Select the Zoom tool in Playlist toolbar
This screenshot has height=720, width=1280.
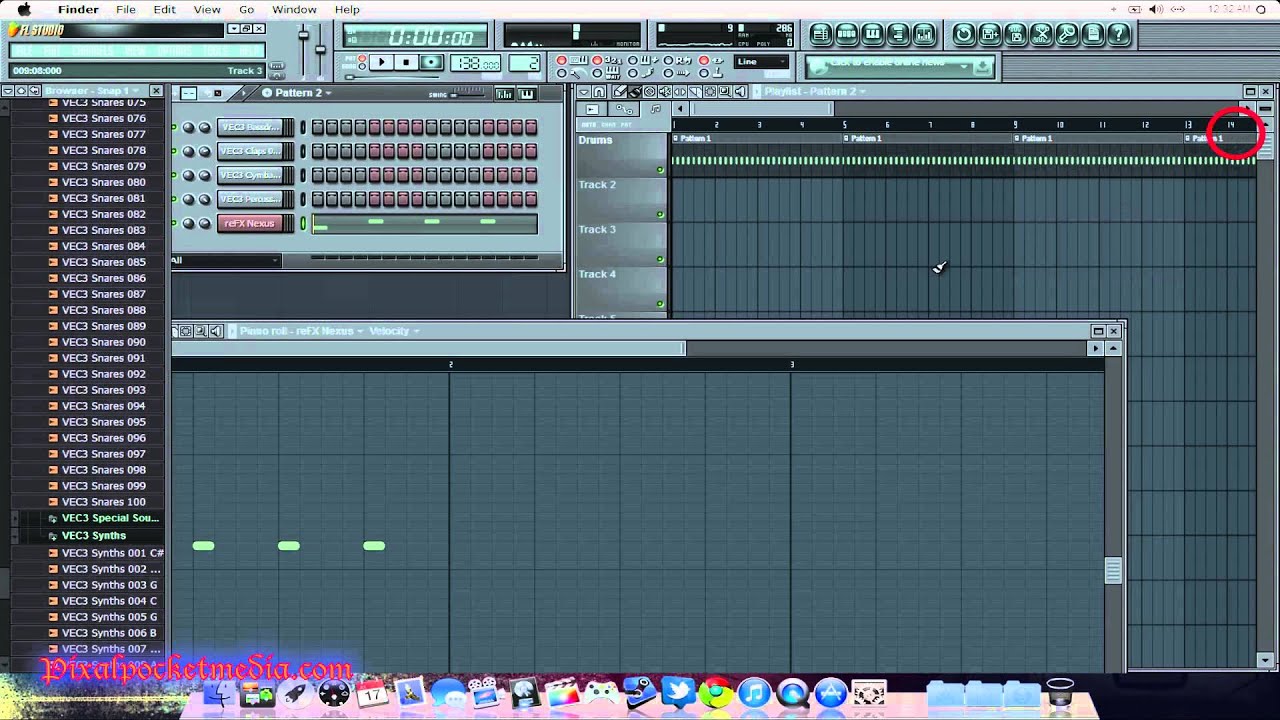pyautogui.click(x=725, y=91)
